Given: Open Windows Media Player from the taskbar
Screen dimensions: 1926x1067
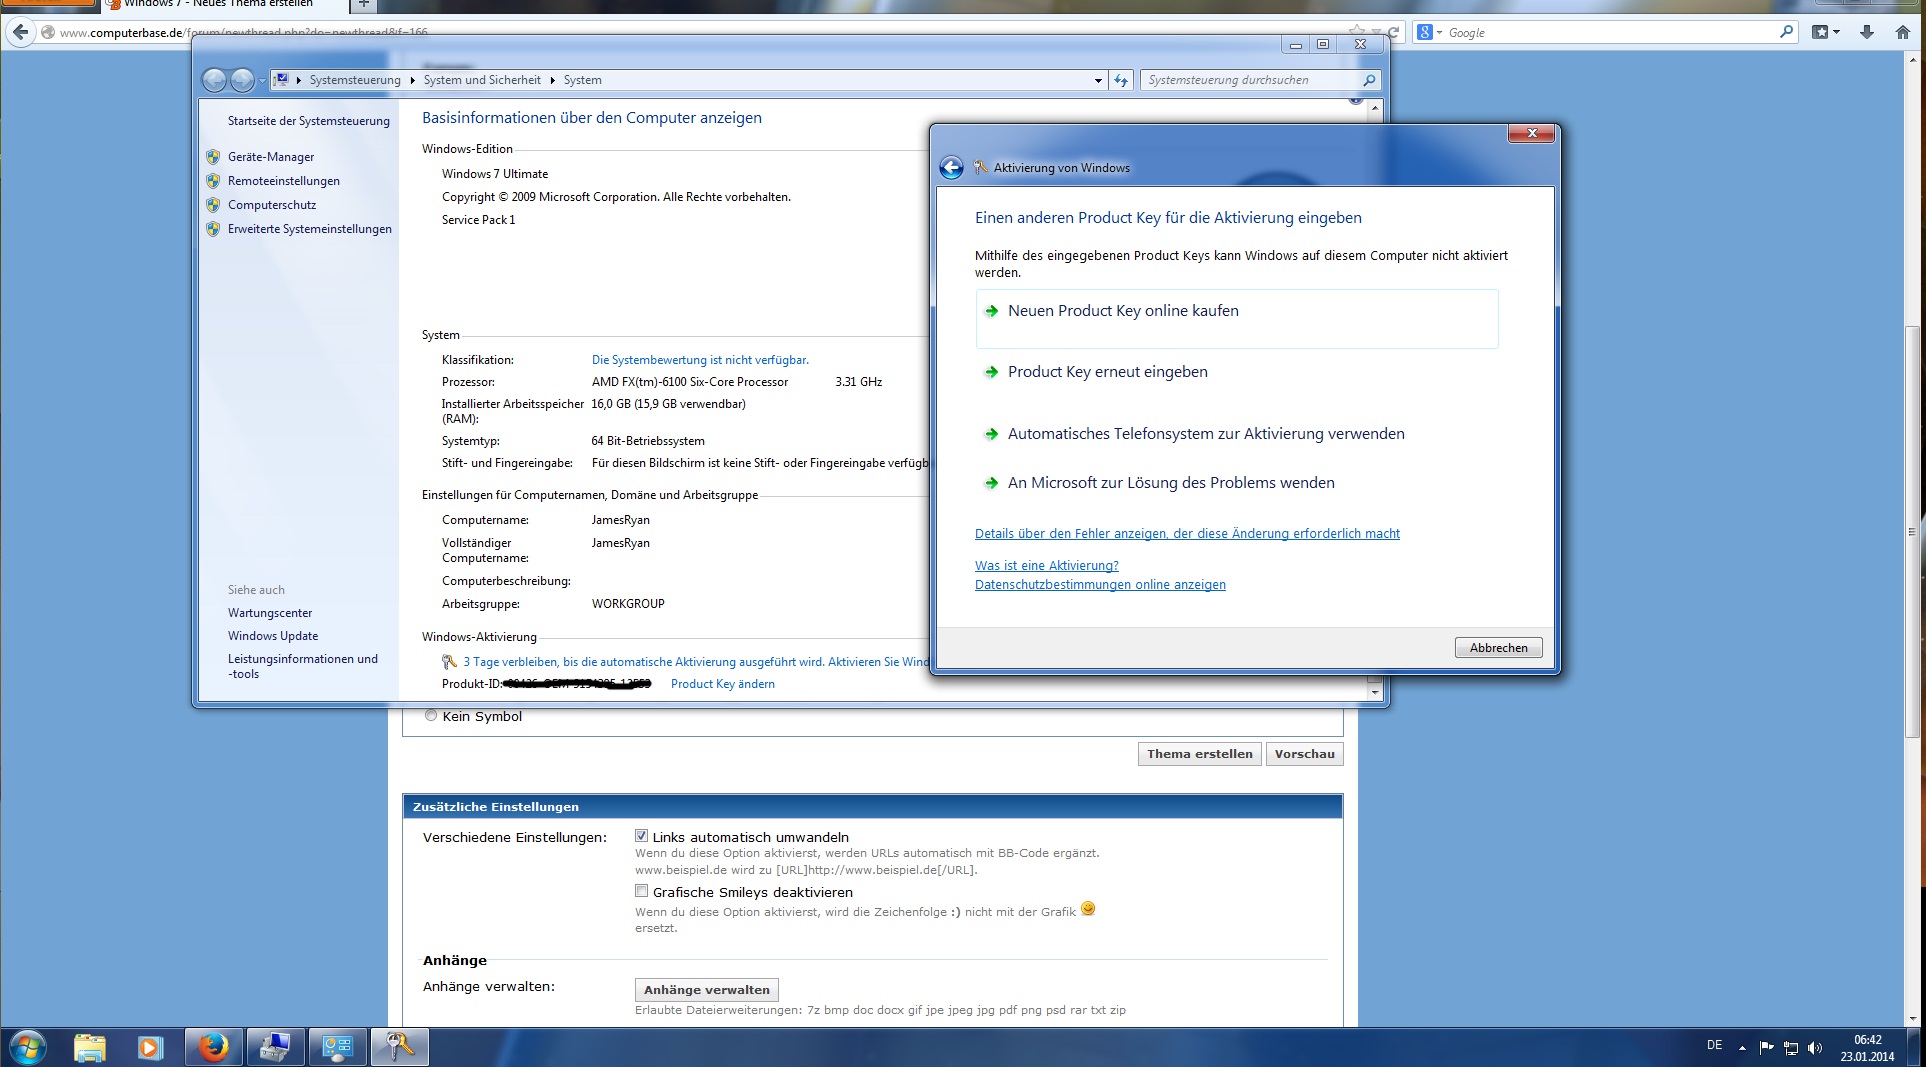Looking at the screenshot, I should (150, 1047).
